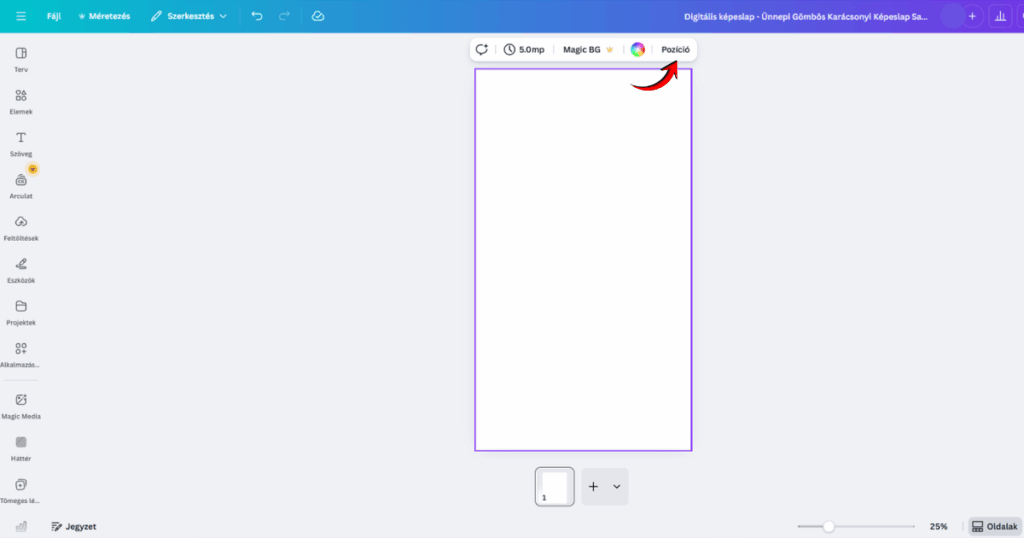
Task: Expand the Szerkesztés dropdown
Action: click(188, 16)
